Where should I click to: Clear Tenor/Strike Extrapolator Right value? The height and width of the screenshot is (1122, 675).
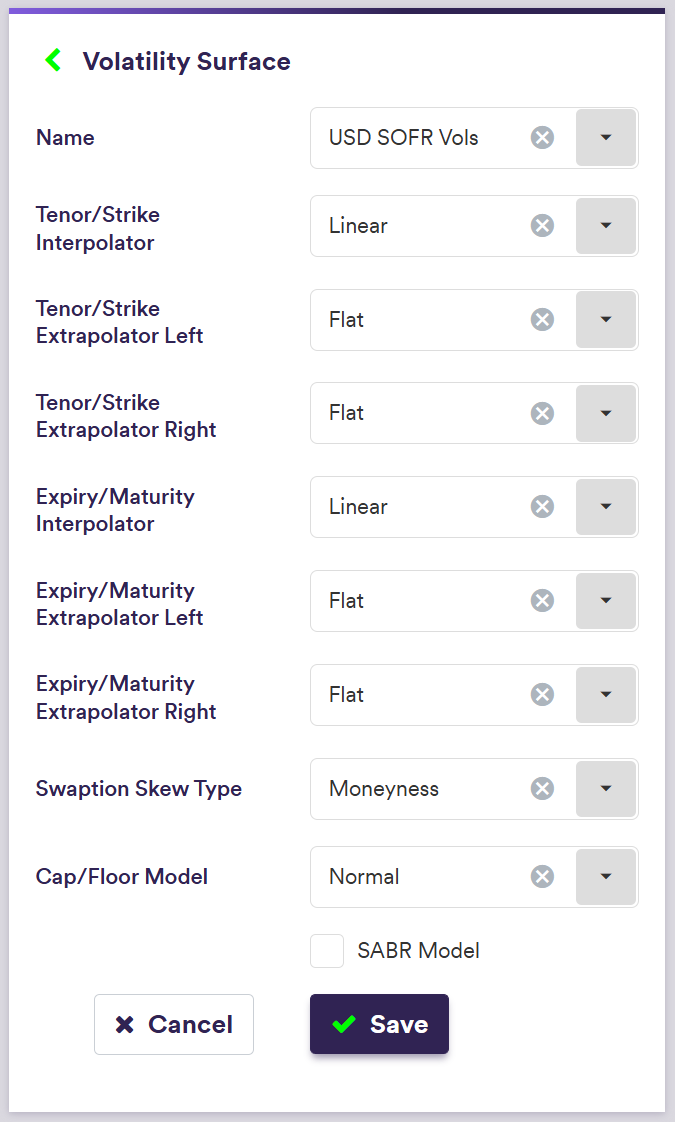(x=542, y=413)
